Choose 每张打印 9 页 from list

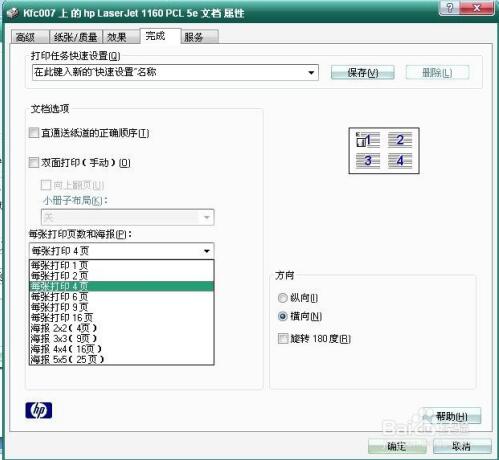click(121, 307)
